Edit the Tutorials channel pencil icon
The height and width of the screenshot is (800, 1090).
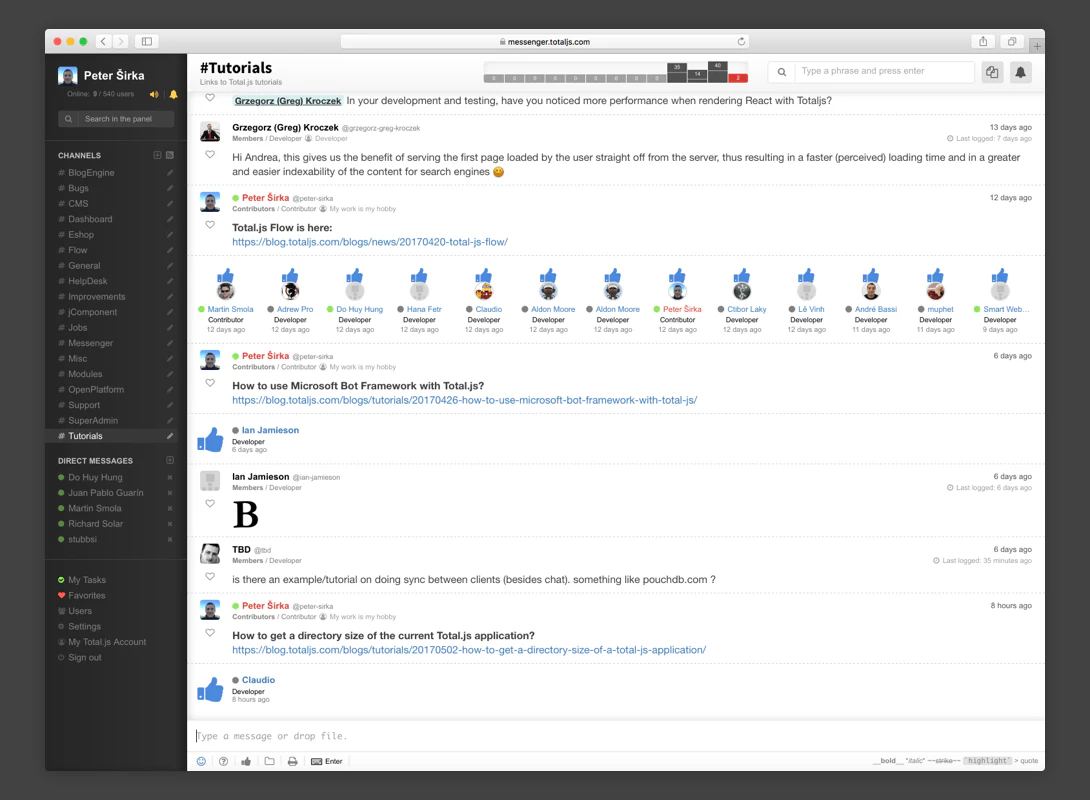coord(170,436)
